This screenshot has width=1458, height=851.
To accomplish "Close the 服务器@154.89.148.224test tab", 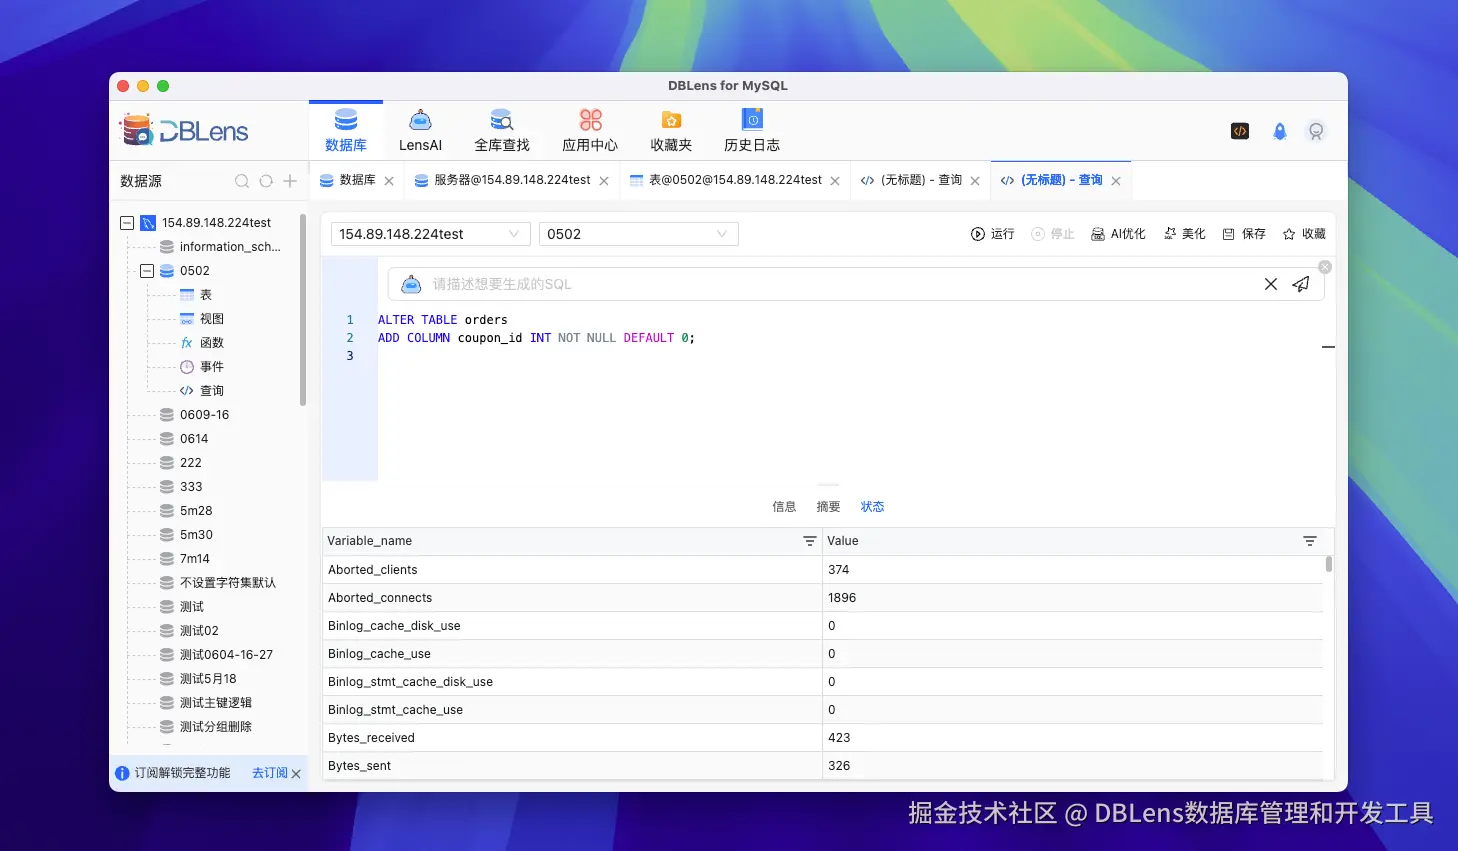I will pyautogui.click(x=604, y=181).
